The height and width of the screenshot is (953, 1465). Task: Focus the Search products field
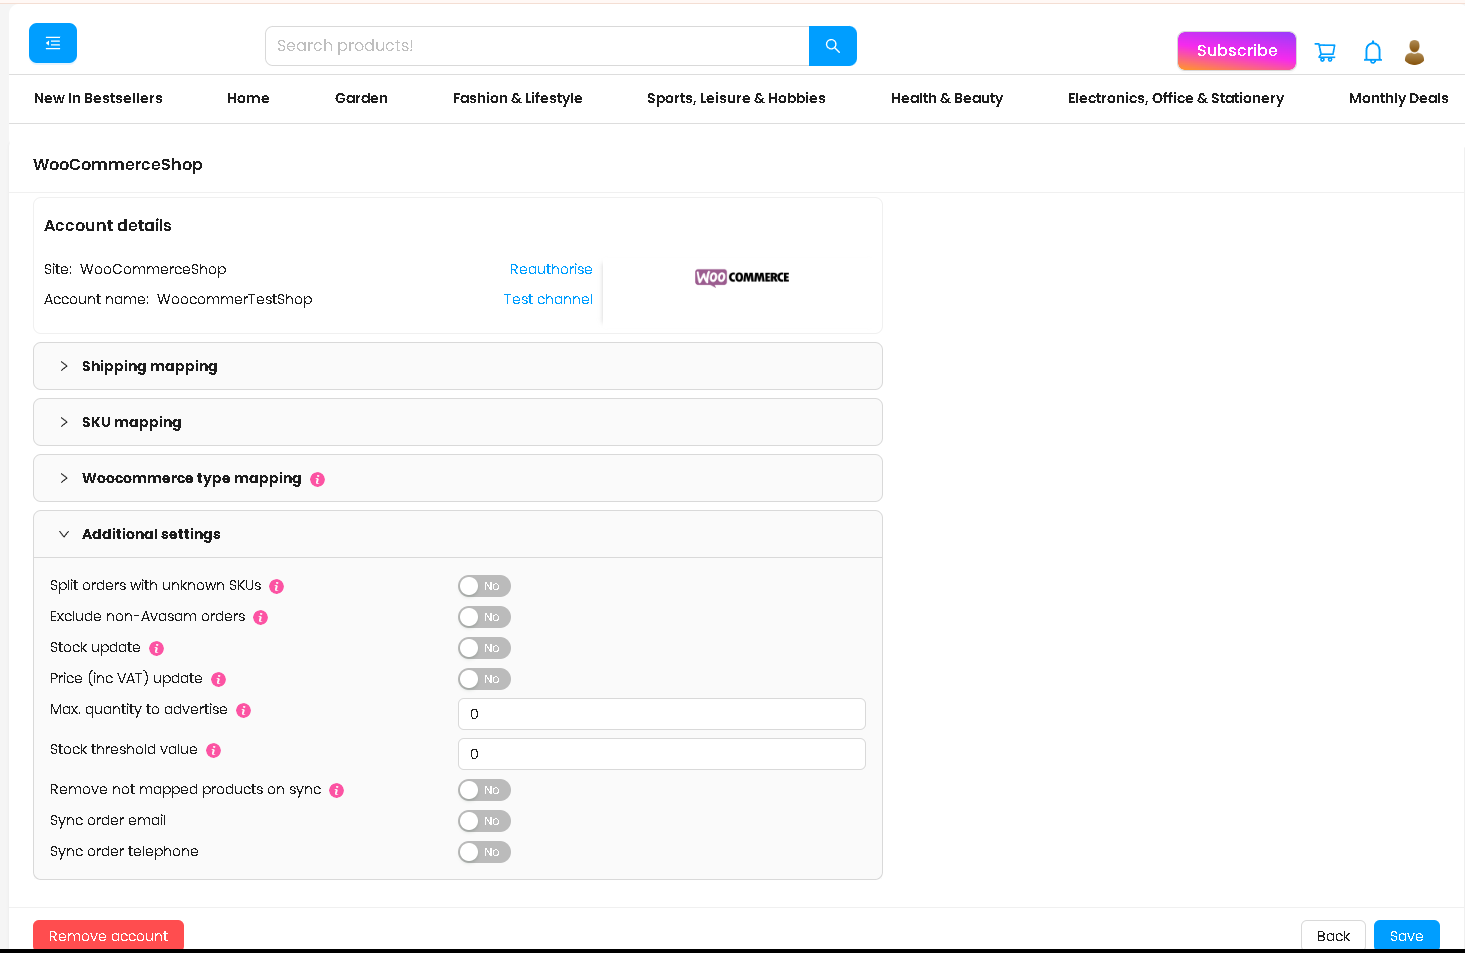click(537, 46)
